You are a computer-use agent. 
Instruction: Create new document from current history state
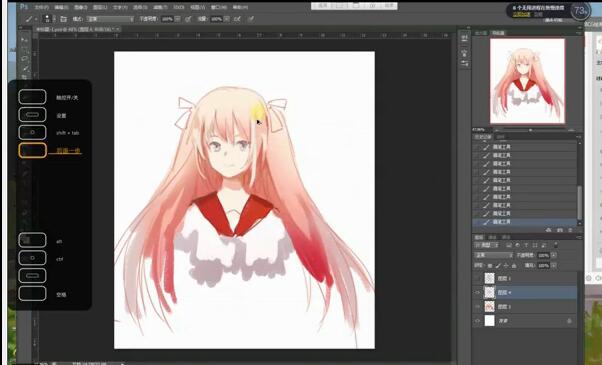548,230
